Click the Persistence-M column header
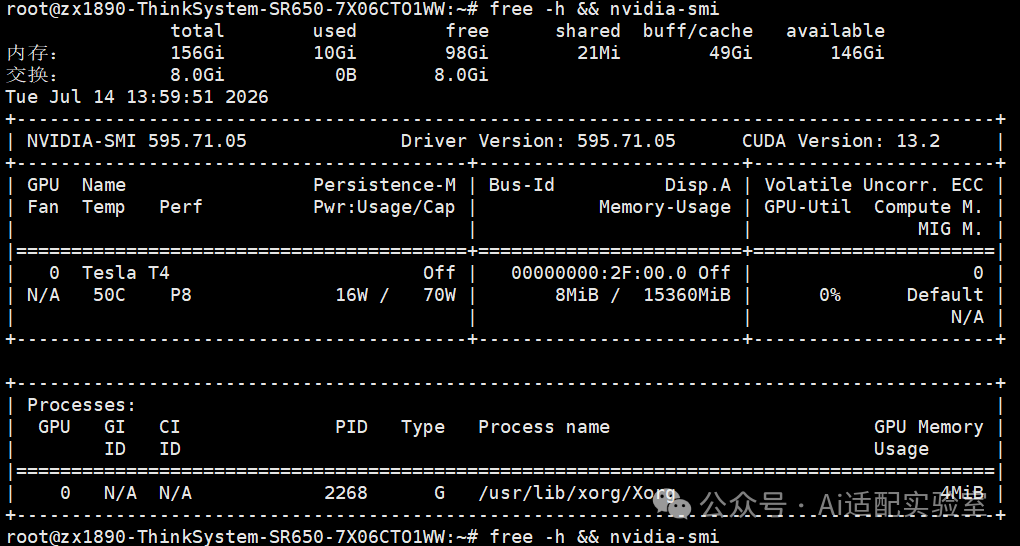The image size is (1020, 546). 384,185
